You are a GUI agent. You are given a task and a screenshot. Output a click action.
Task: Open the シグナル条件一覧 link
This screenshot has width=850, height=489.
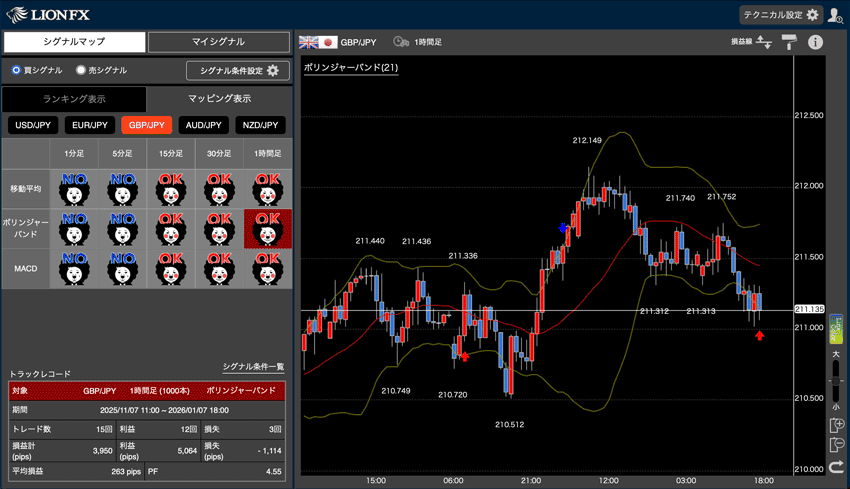pyautogui.click(x=253, y=366)
